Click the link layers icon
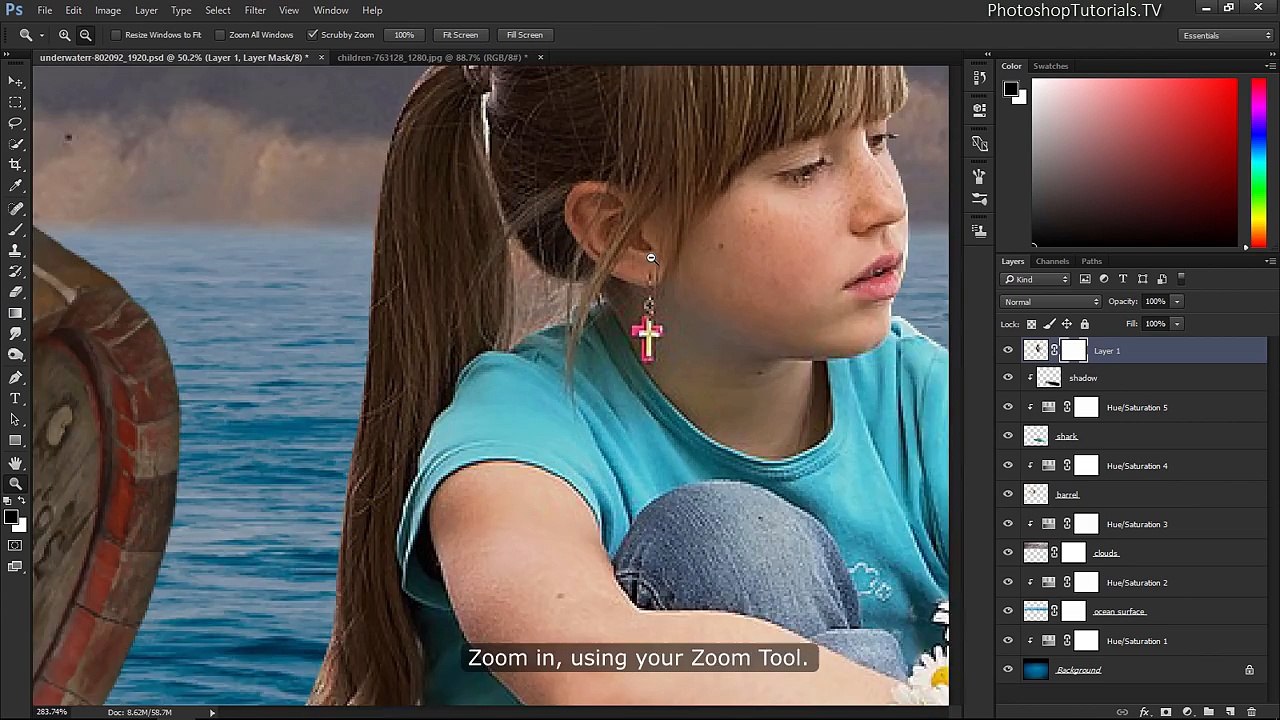 tap(1122, 712)
